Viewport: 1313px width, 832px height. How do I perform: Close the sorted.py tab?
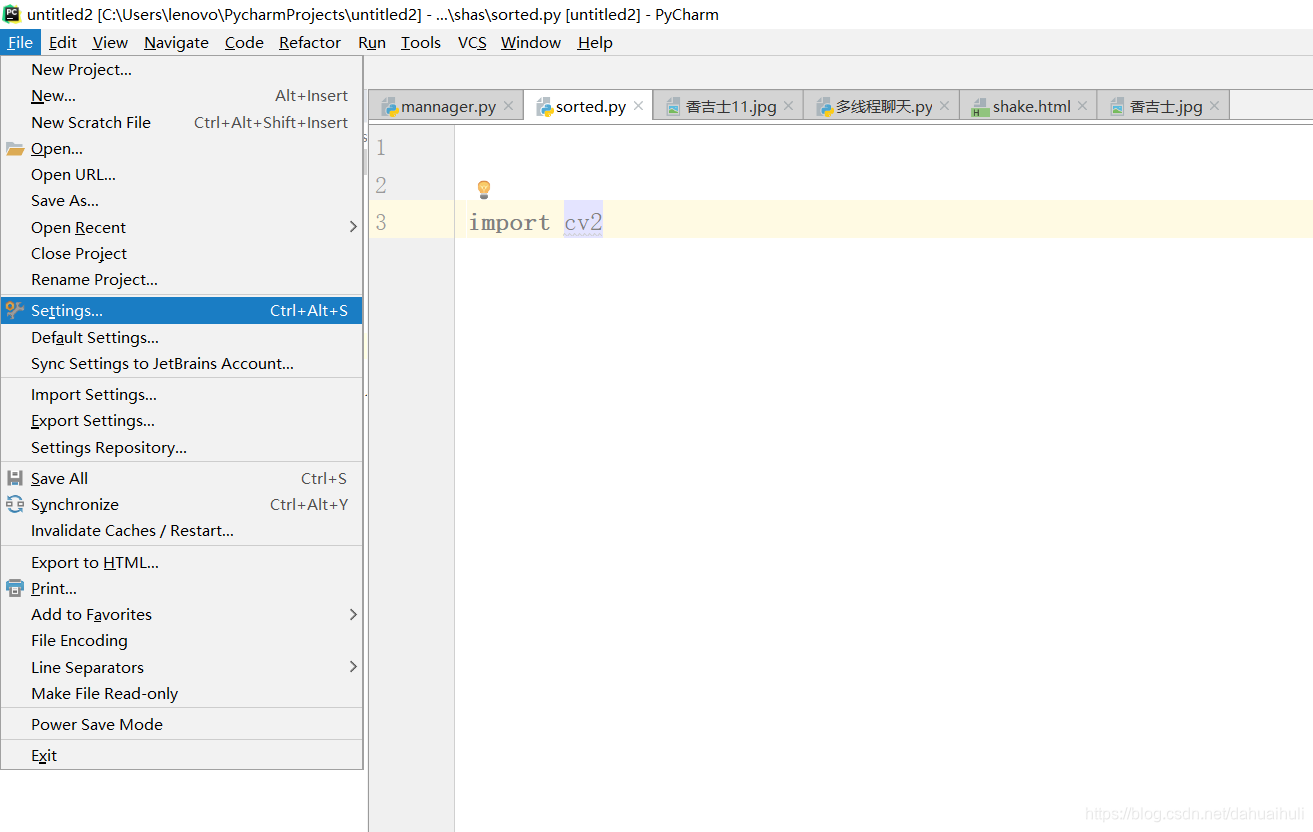[x=638, y=106]
